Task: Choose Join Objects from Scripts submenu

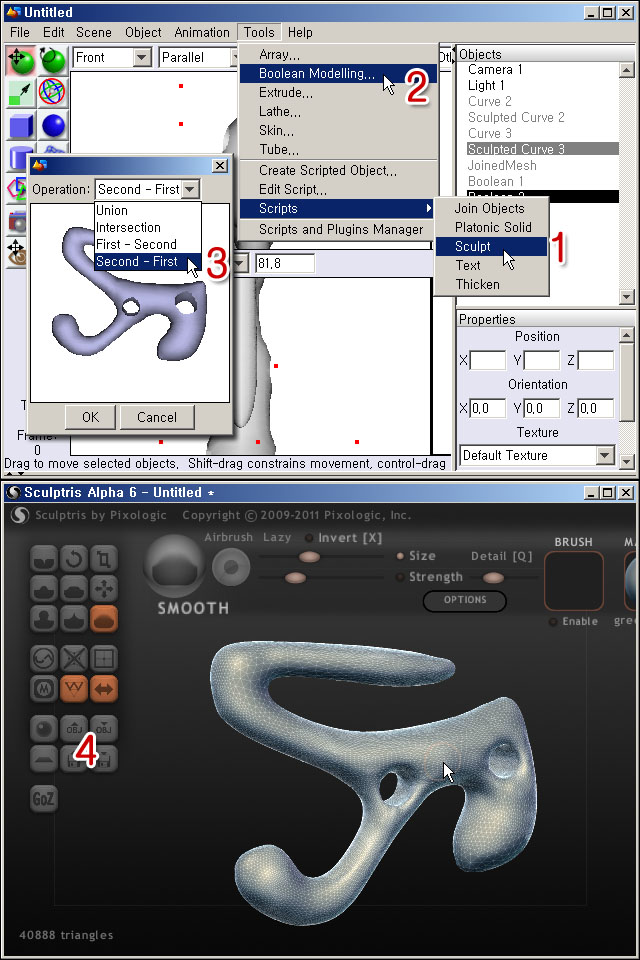Action: [491, 208]
